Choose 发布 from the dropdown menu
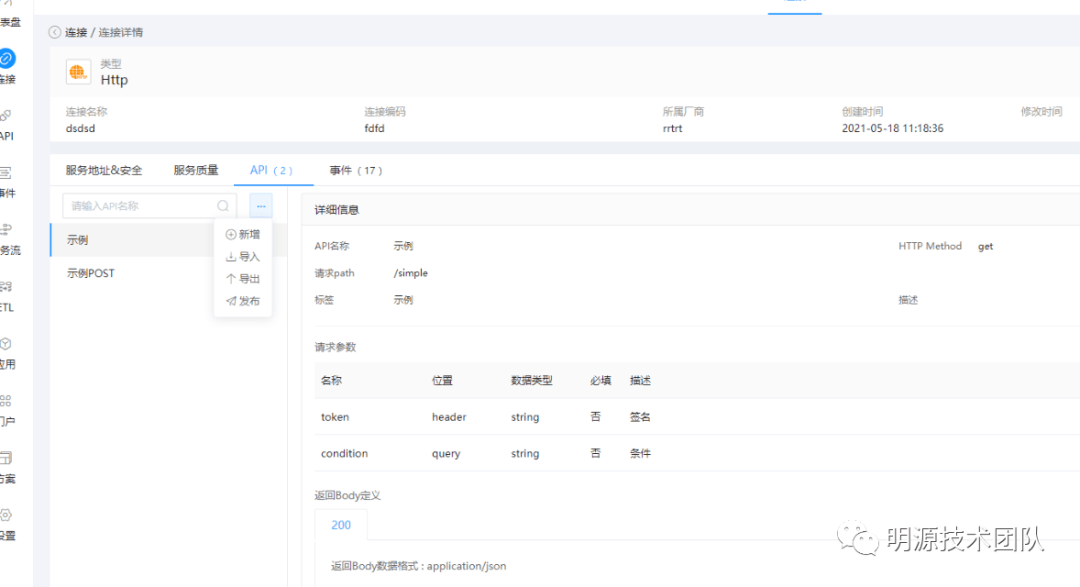The width and height of the screenshot is (1080, 587). coord(243,301)
